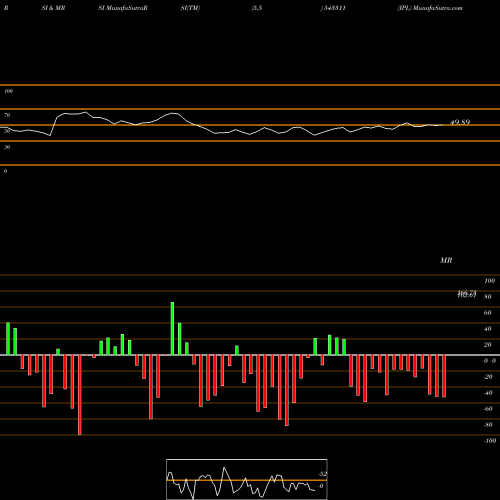Click the RSI value label 49.89

(460, 122)
